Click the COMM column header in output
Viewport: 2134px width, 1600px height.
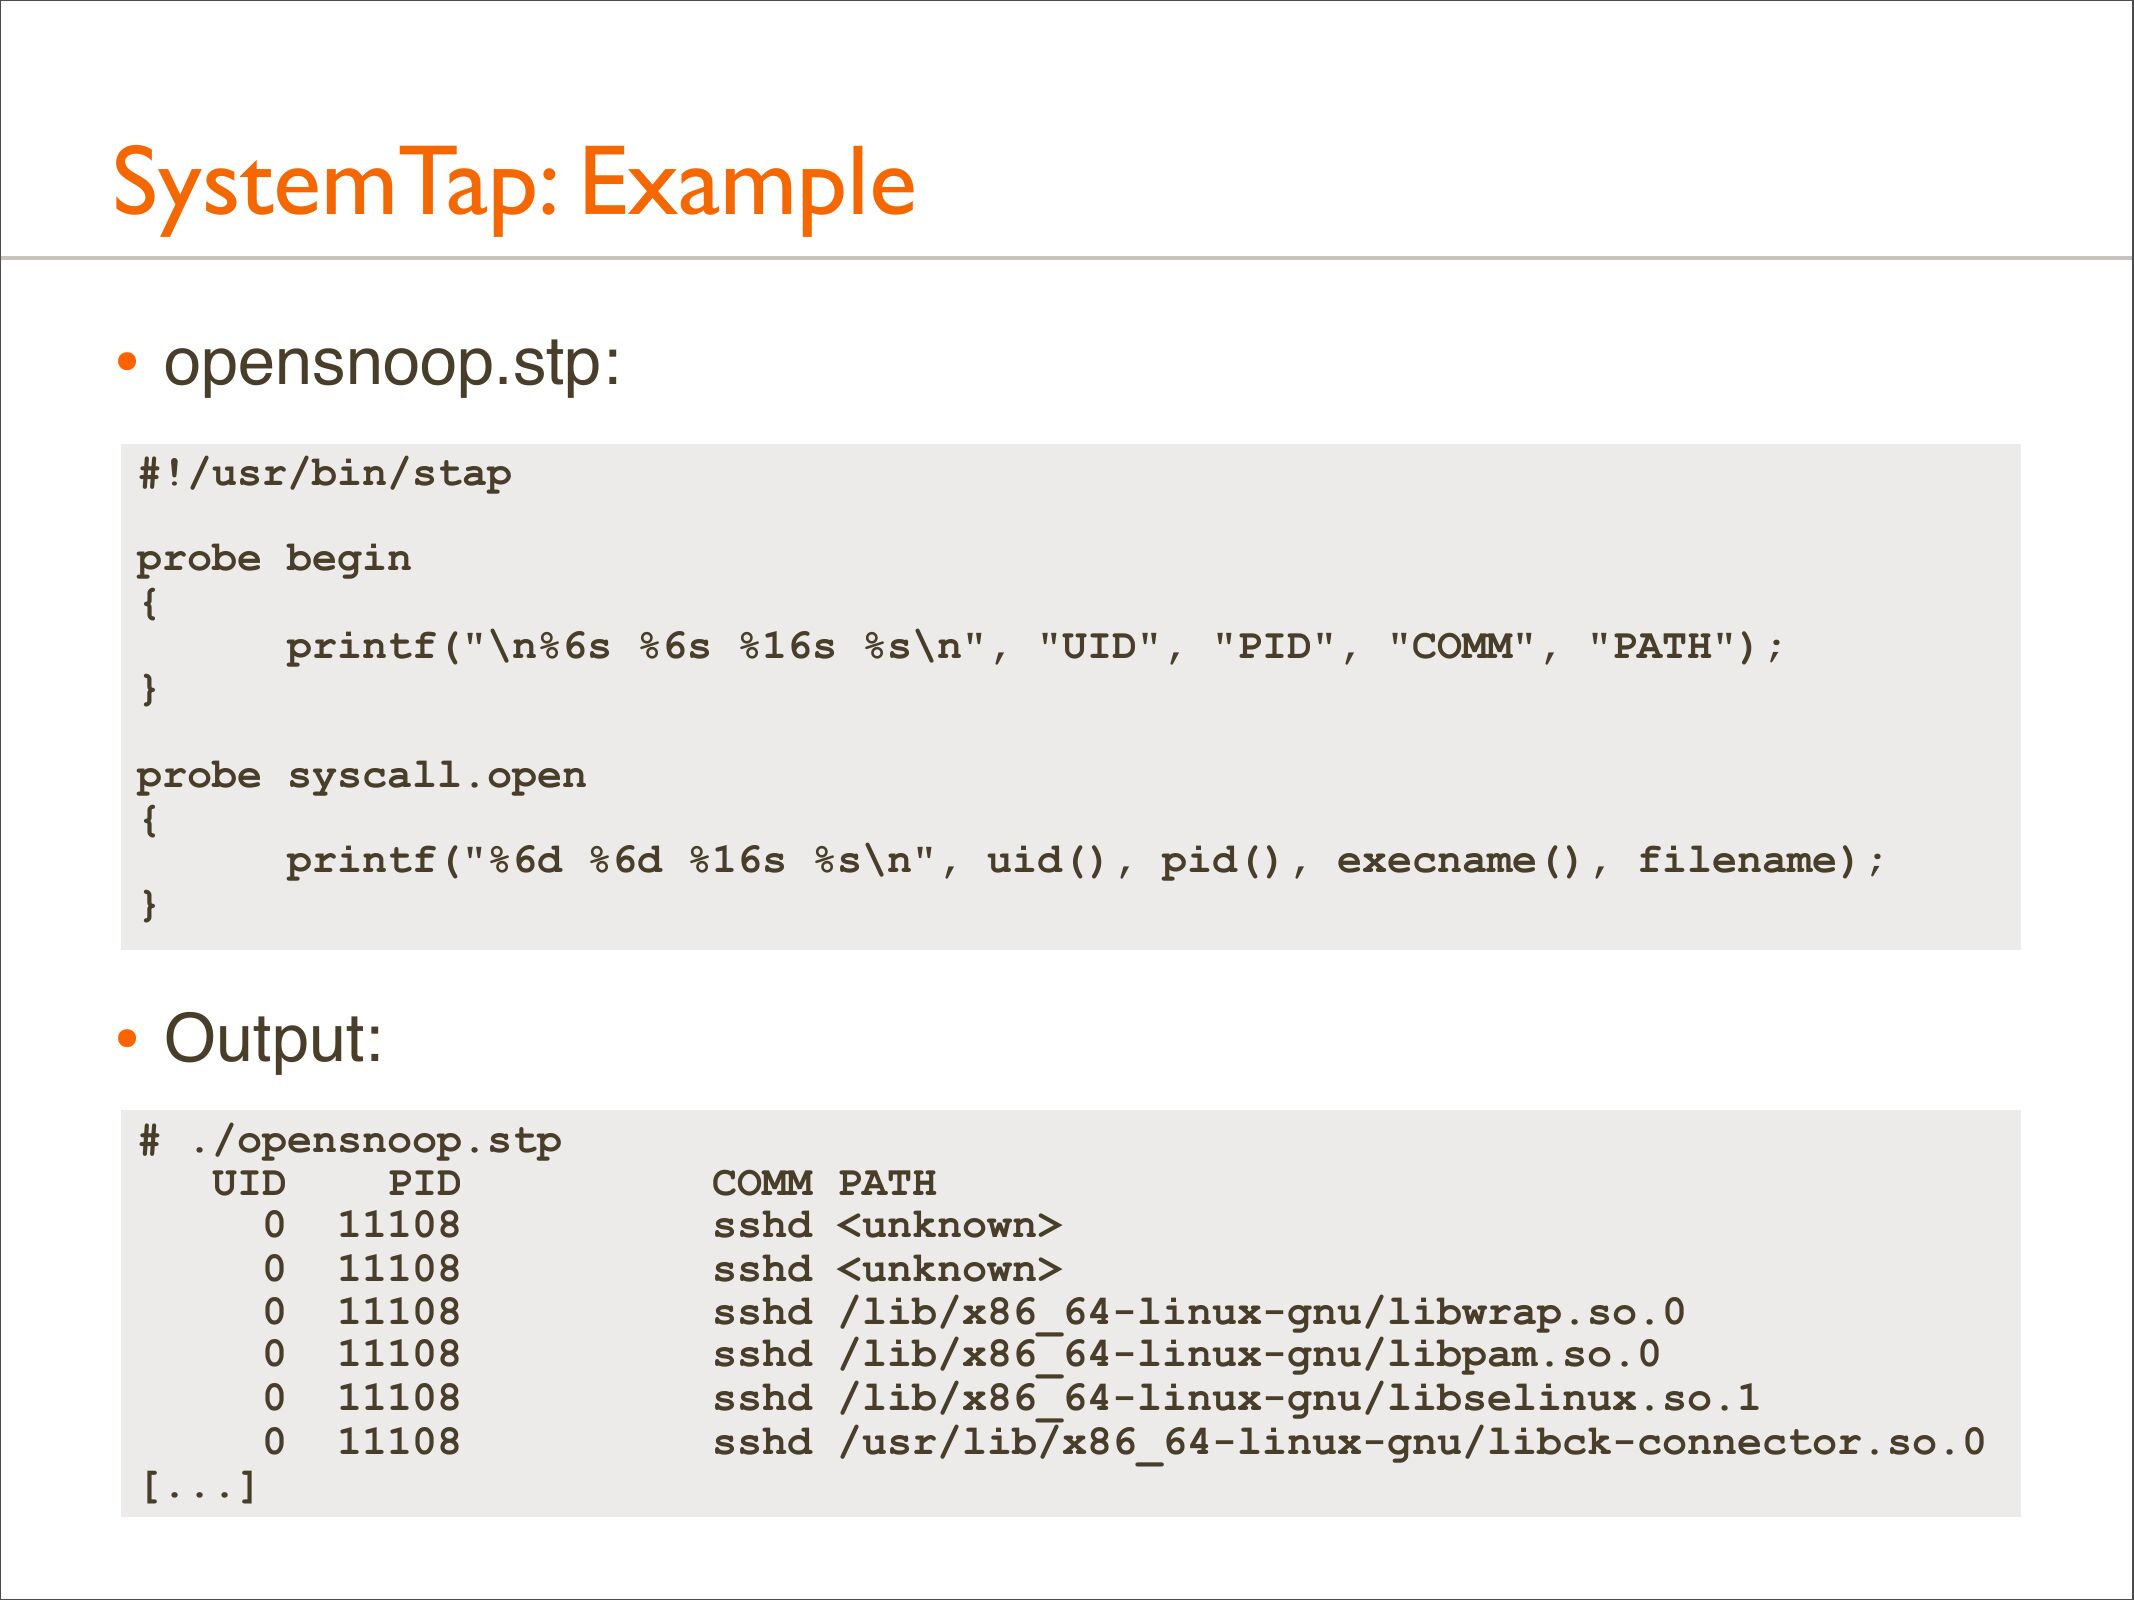point(761,1183)
